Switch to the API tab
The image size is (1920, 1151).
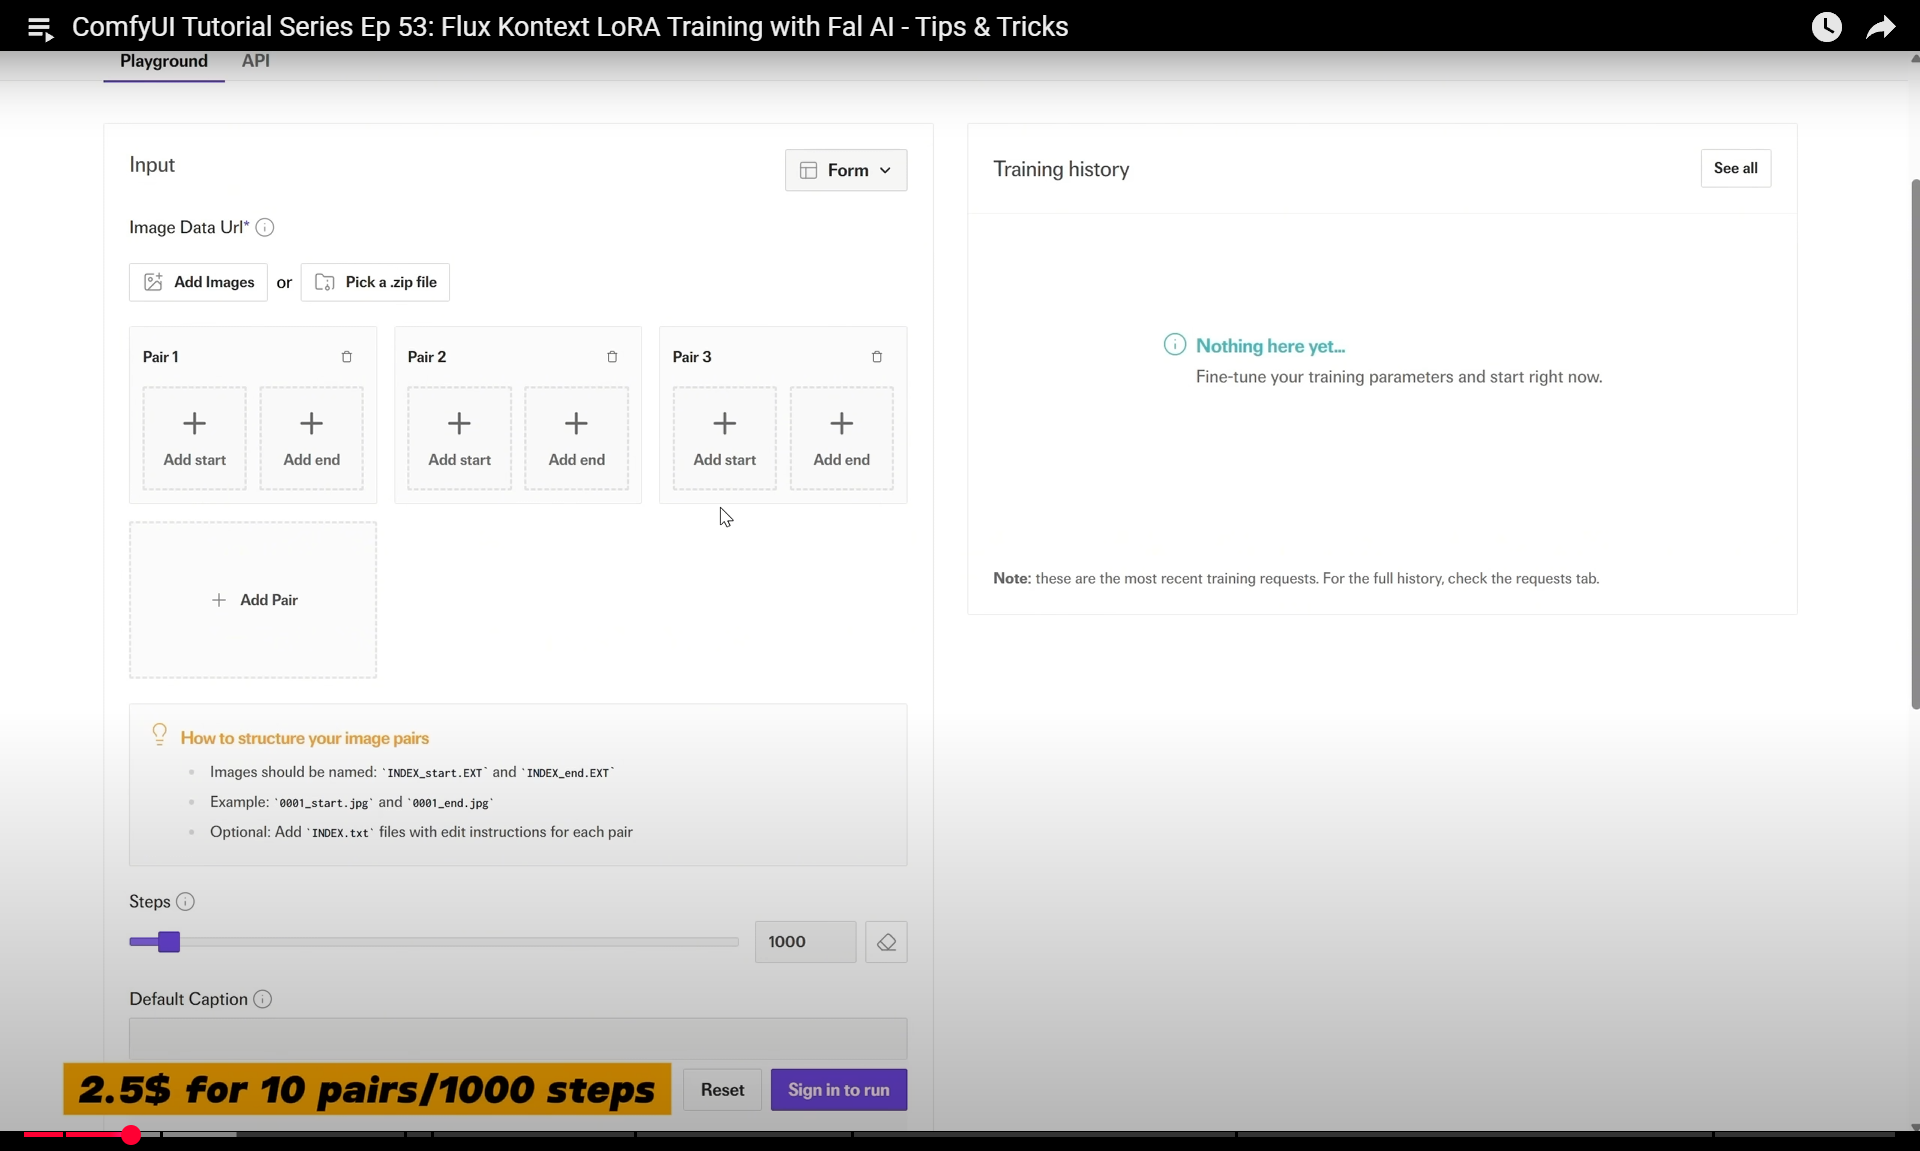[x=255, y=61]
